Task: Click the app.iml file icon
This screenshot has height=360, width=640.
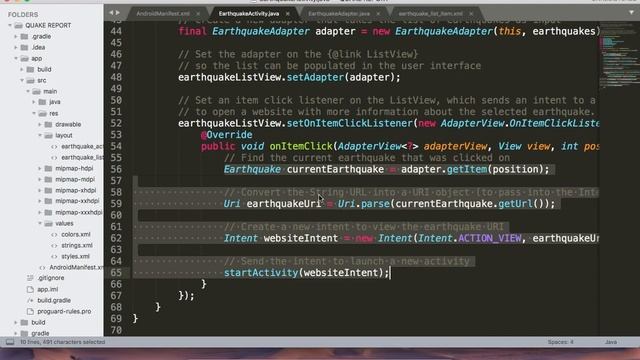Action: click(x=30, y=289)
